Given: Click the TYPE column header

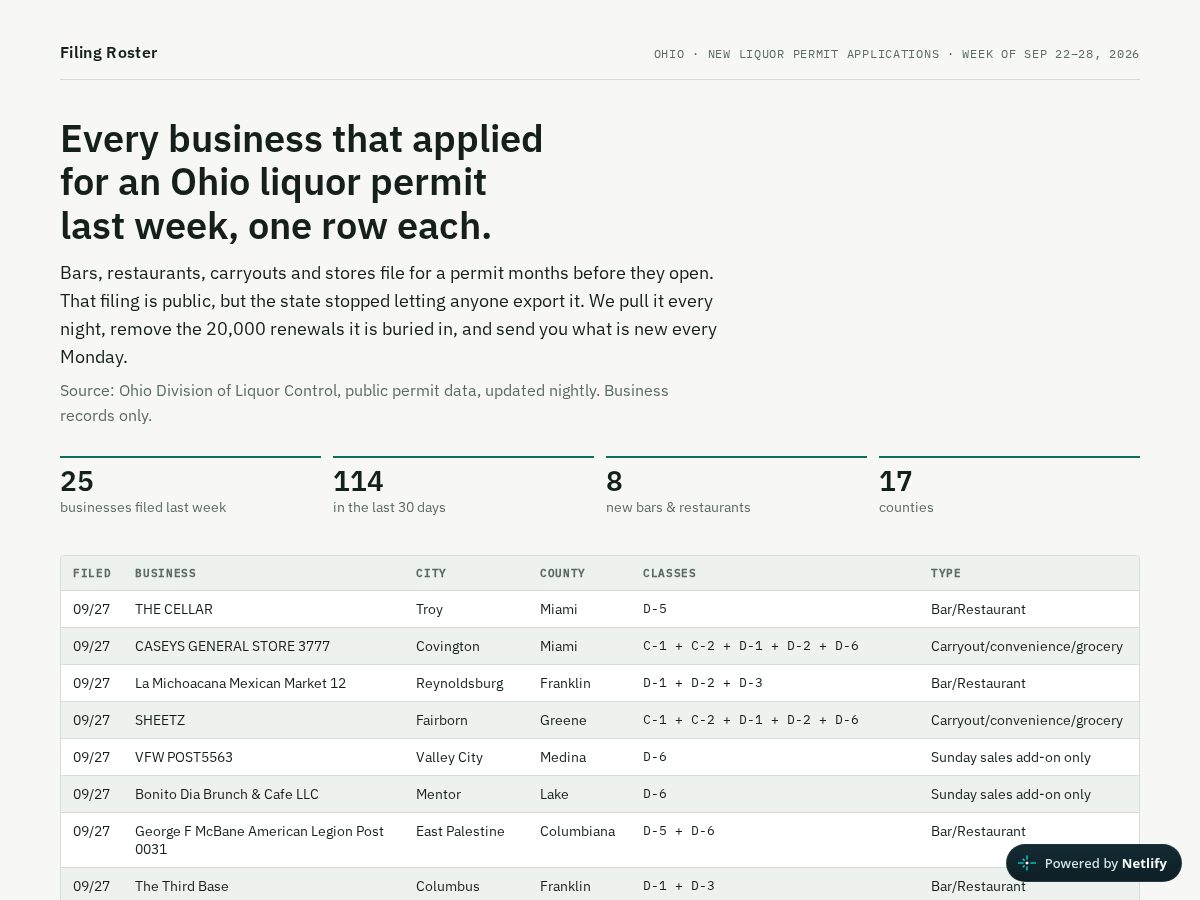Looking at the screenshot, I should tap(946, 573).
